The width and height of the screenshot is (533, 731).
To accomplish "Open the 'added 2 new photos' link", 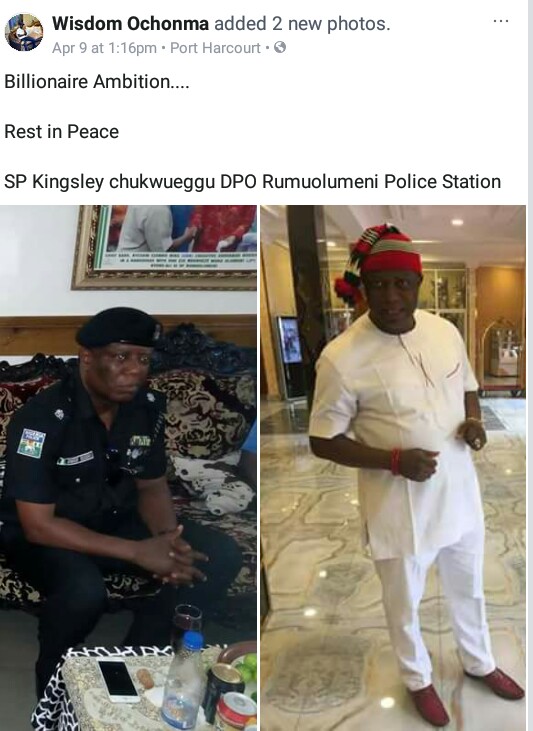I will pos(301,23).
